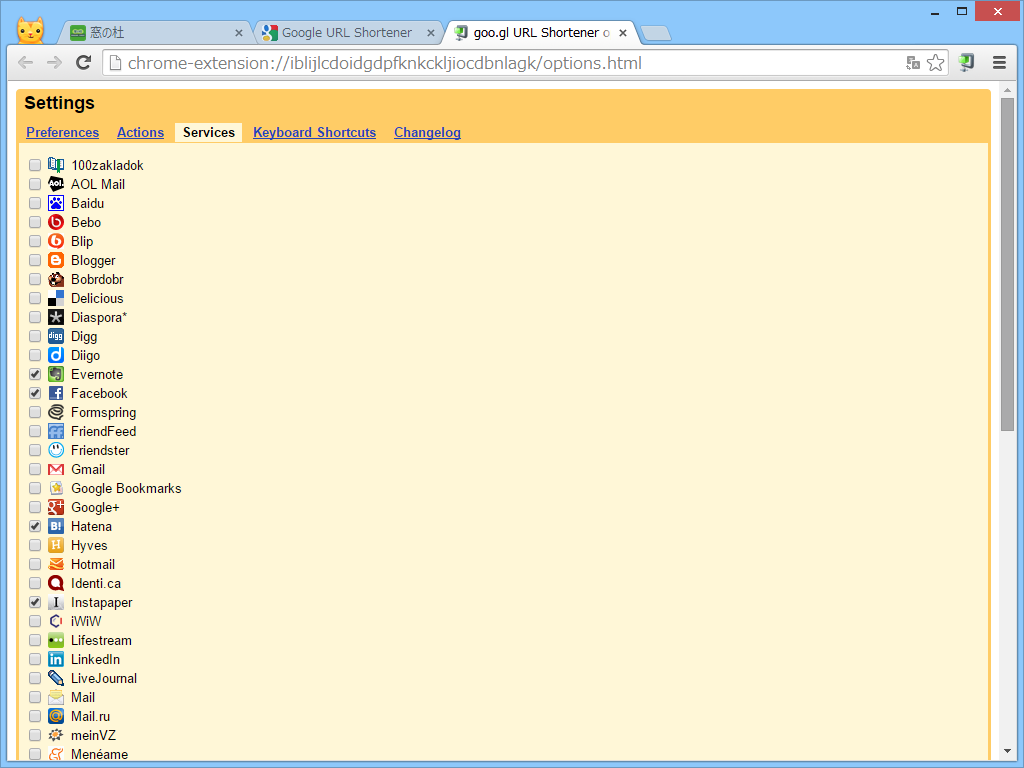
Task: Click the Mail.ru at-sign icon
Action: pyautogui.click(x=56, y=716)
